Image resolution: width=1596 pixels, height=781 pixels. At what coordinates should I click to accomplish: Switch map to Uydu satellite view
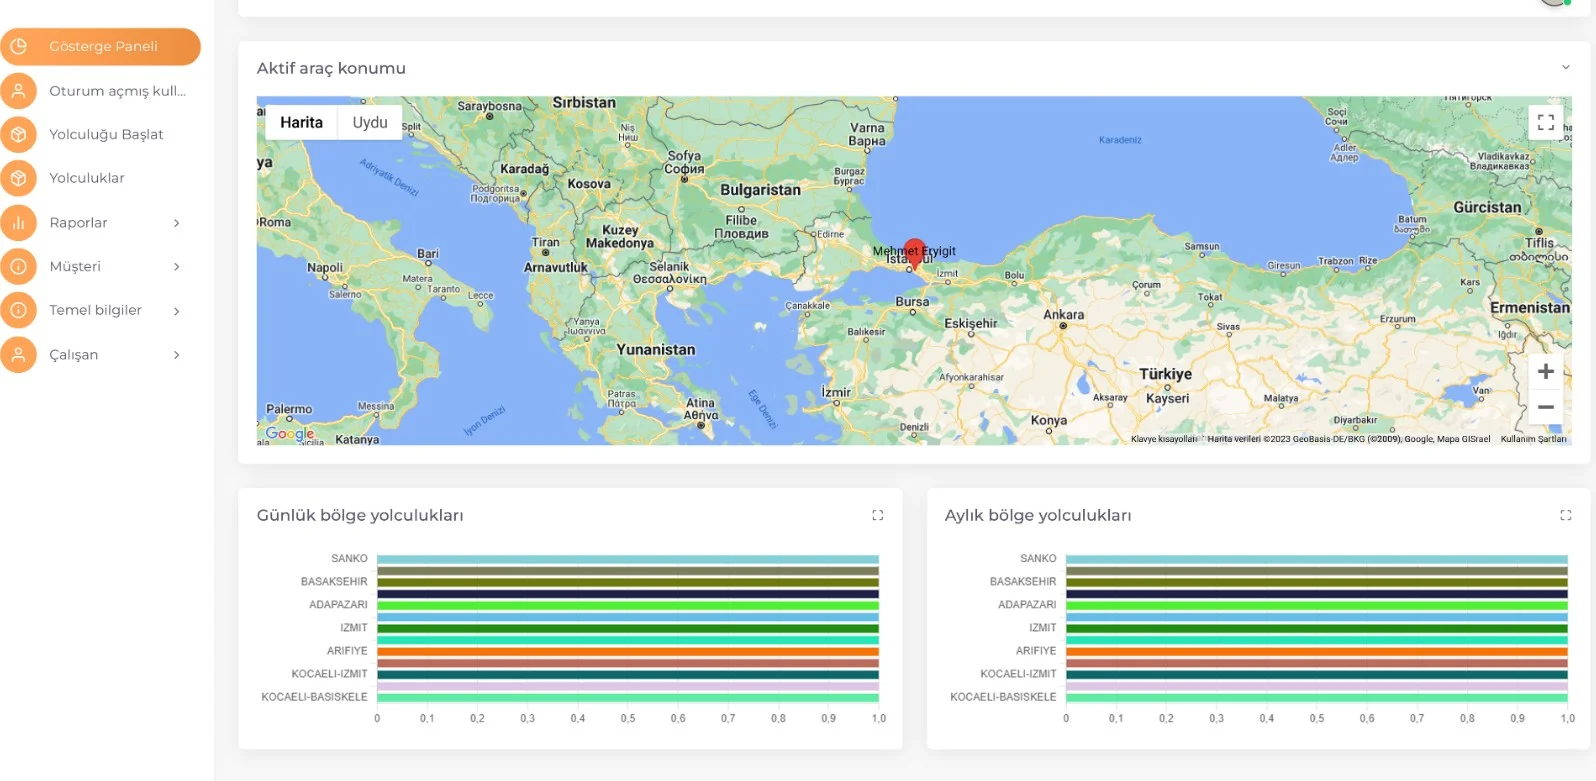coord(369,122)
